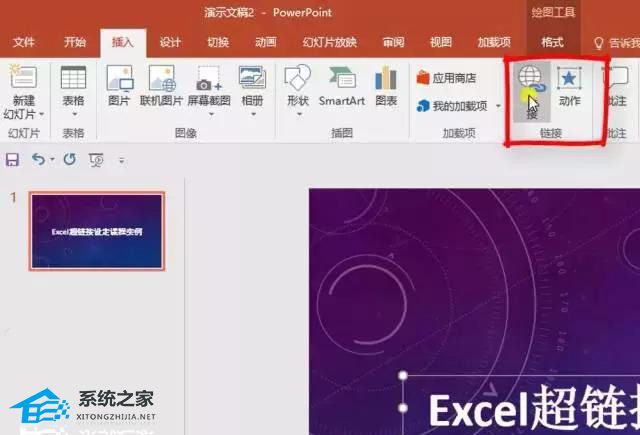Click the Photo Album (相册) icon
640x435 pixels.
pyautogui.click(x=252, y=78)
